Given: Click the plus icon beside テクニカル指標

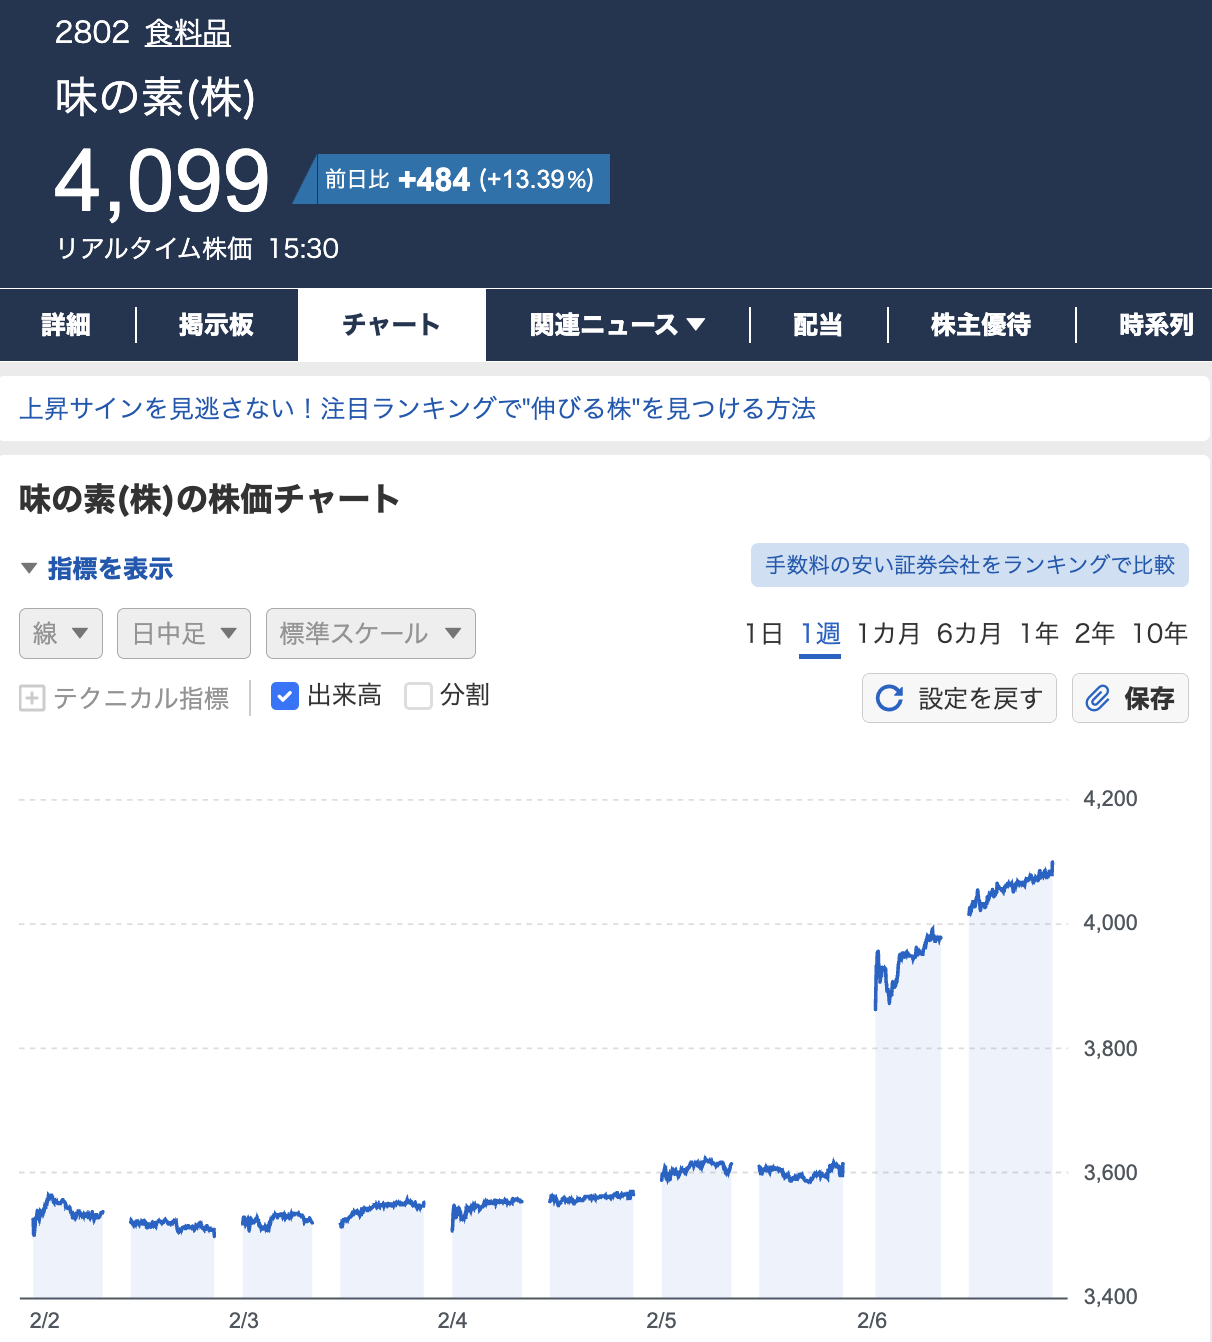Looking at the screenshot, I should point(32,698).
